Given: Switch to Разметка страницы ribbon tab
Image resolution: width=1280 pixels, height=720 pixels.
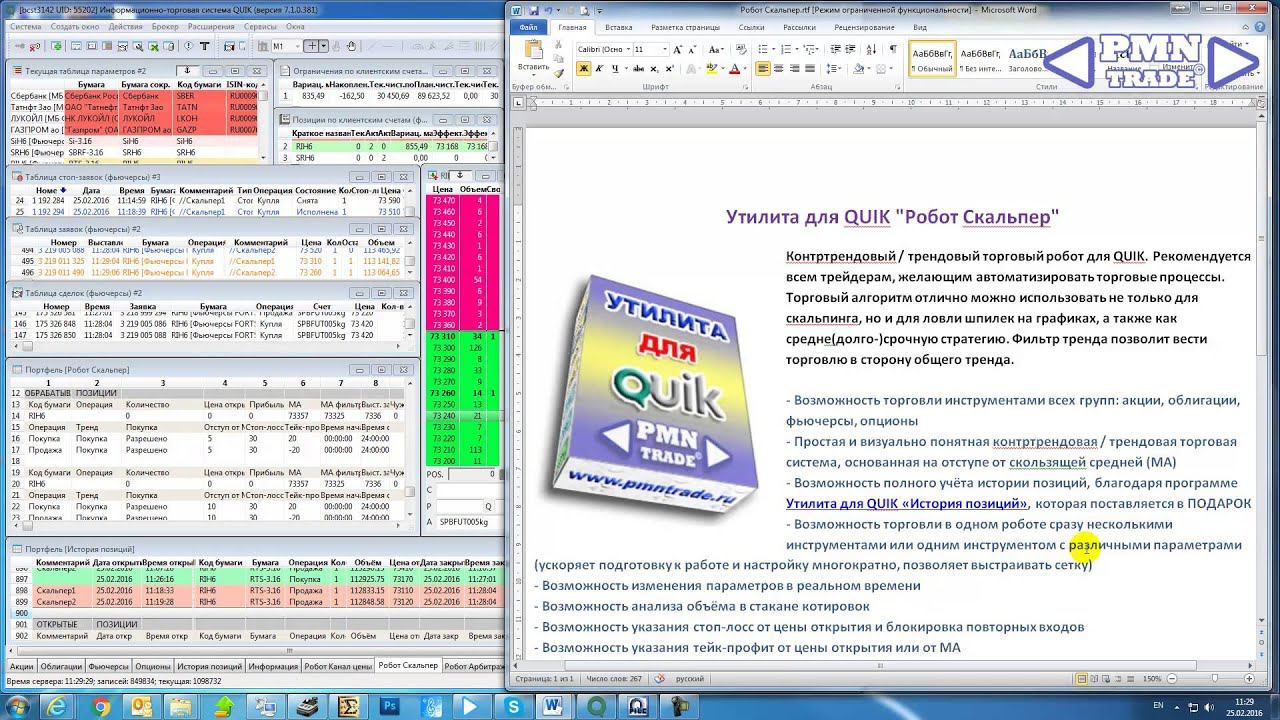Looking at the screenshot, I should pyautogui.click(x=686, y=28).
